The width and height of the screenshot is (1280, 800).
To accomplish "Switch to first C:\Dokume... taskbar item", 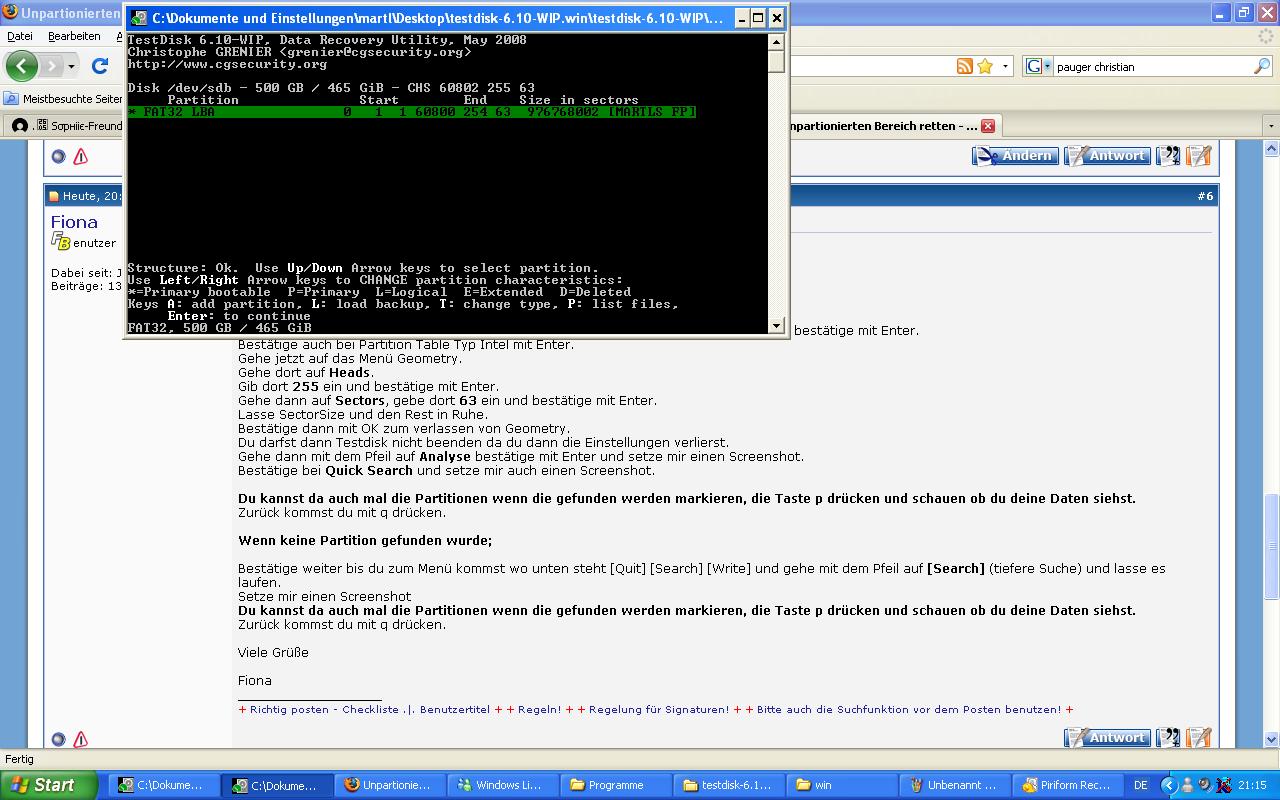I will point(162,785).
